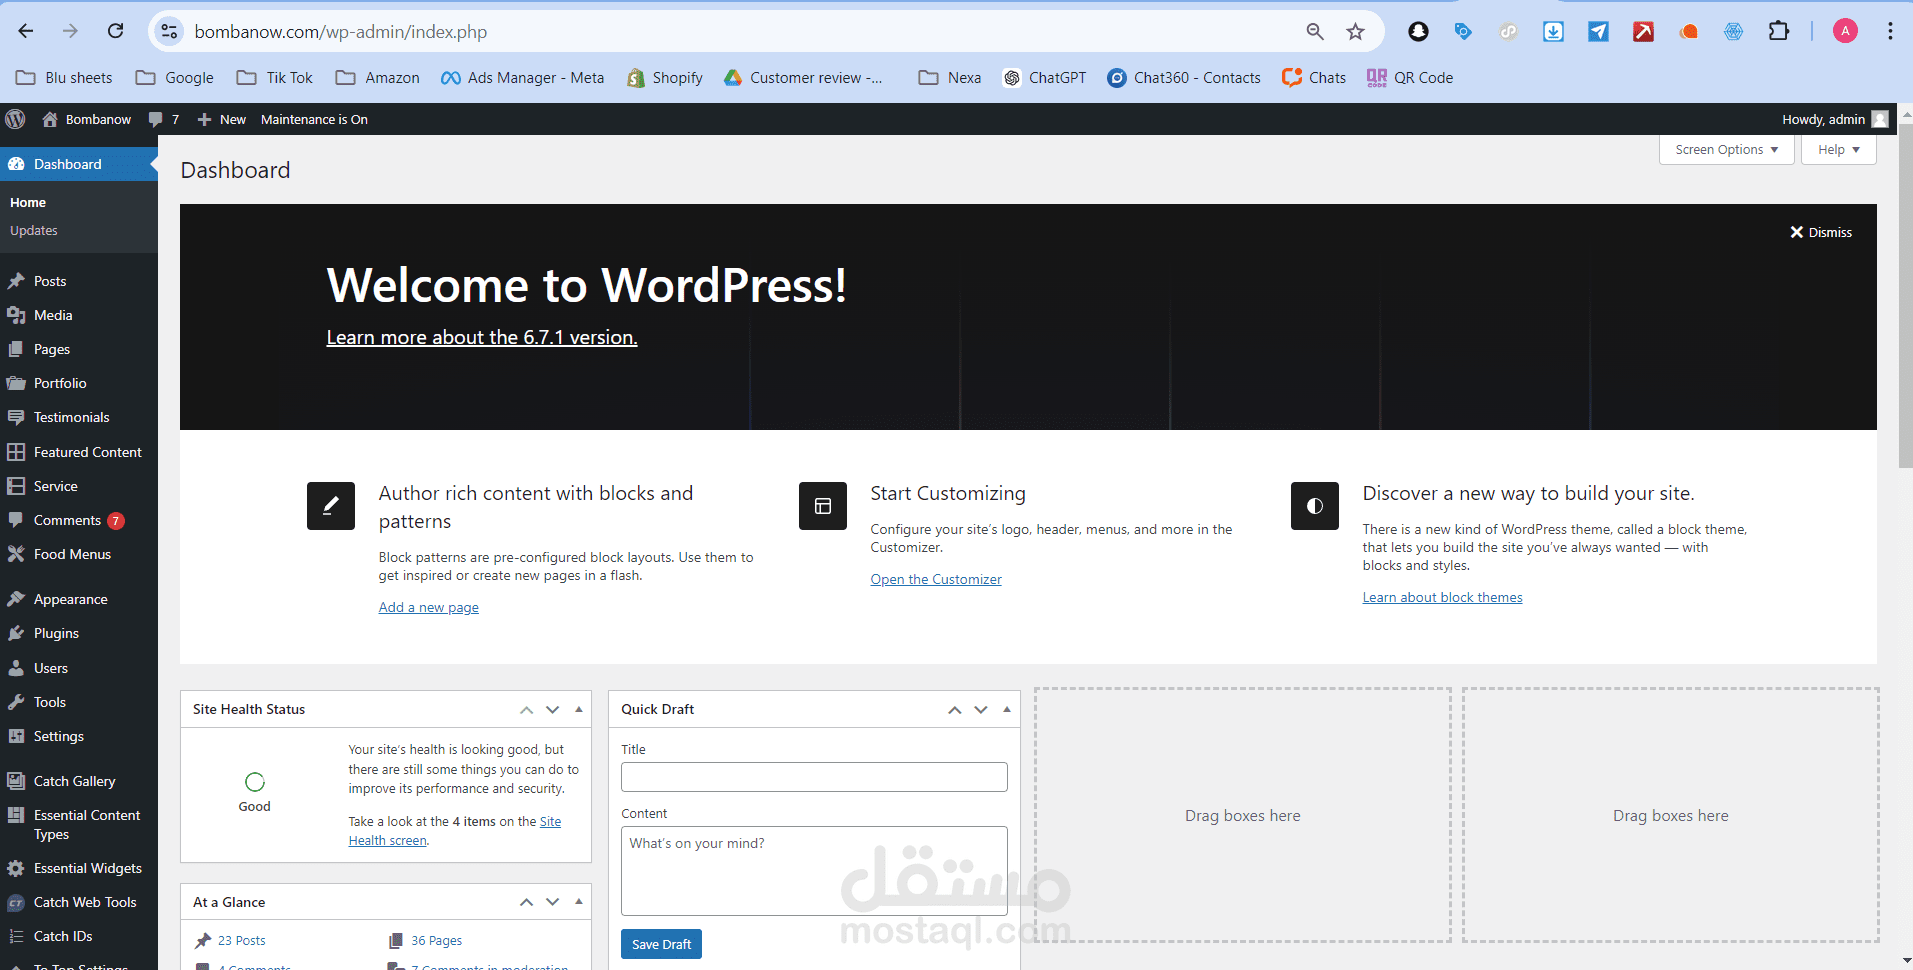Open Posts pin icon in sidebar

click(16, 281)
